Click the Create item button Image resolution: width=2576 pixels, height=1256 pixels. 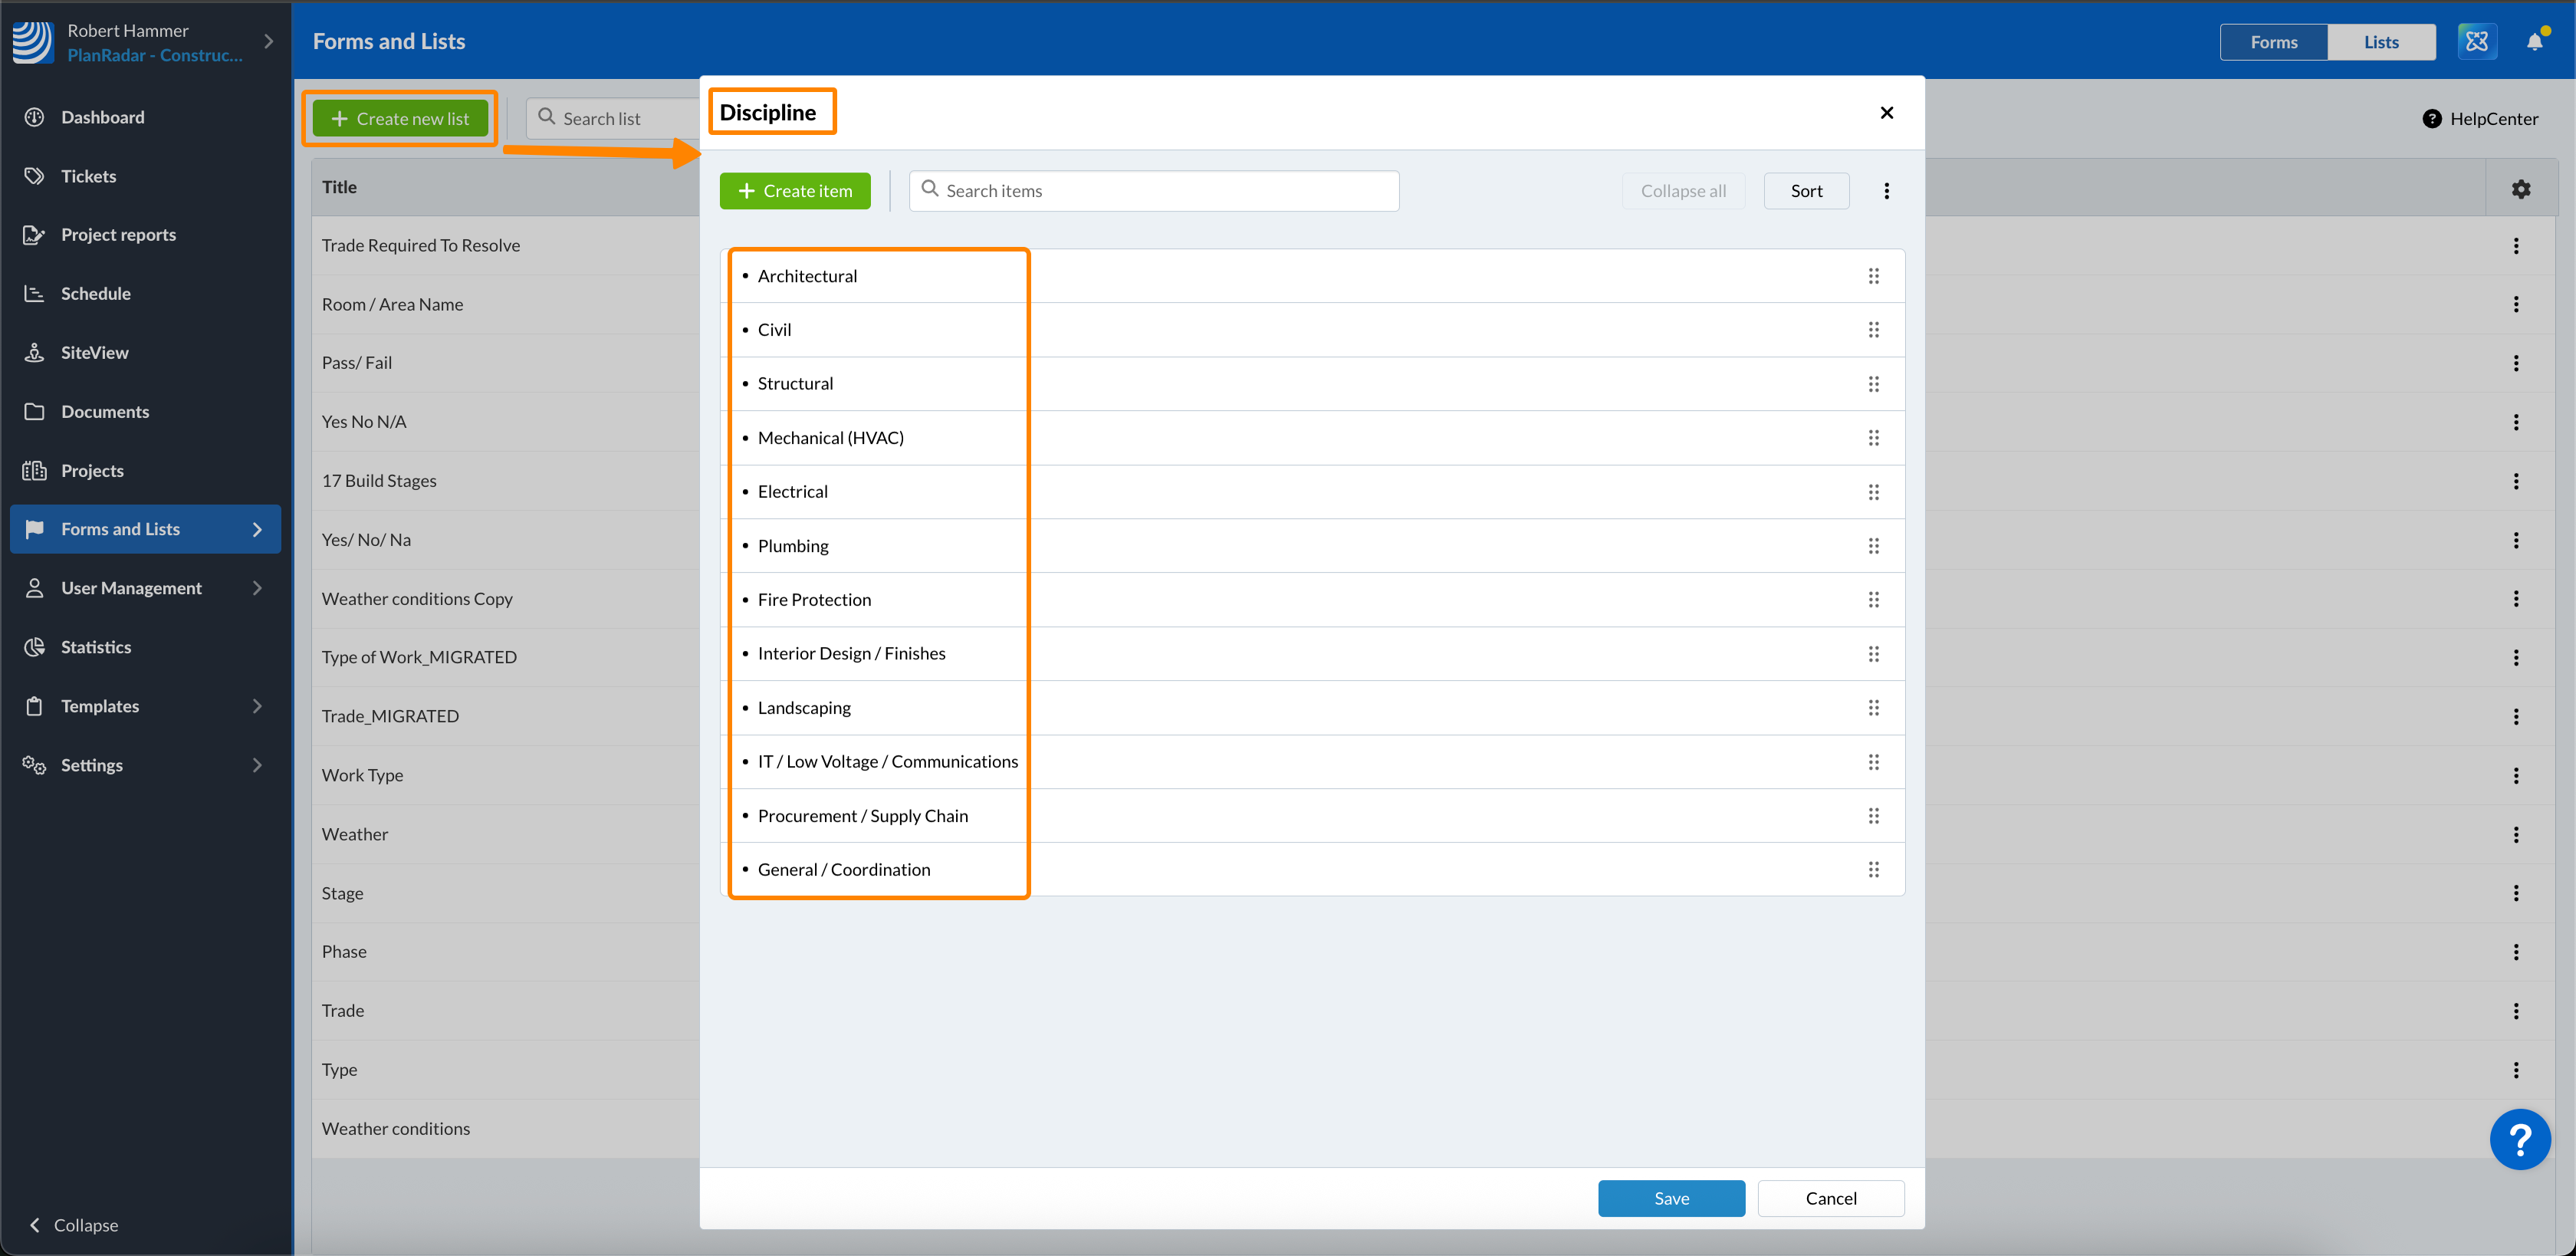tap(795, 191)
